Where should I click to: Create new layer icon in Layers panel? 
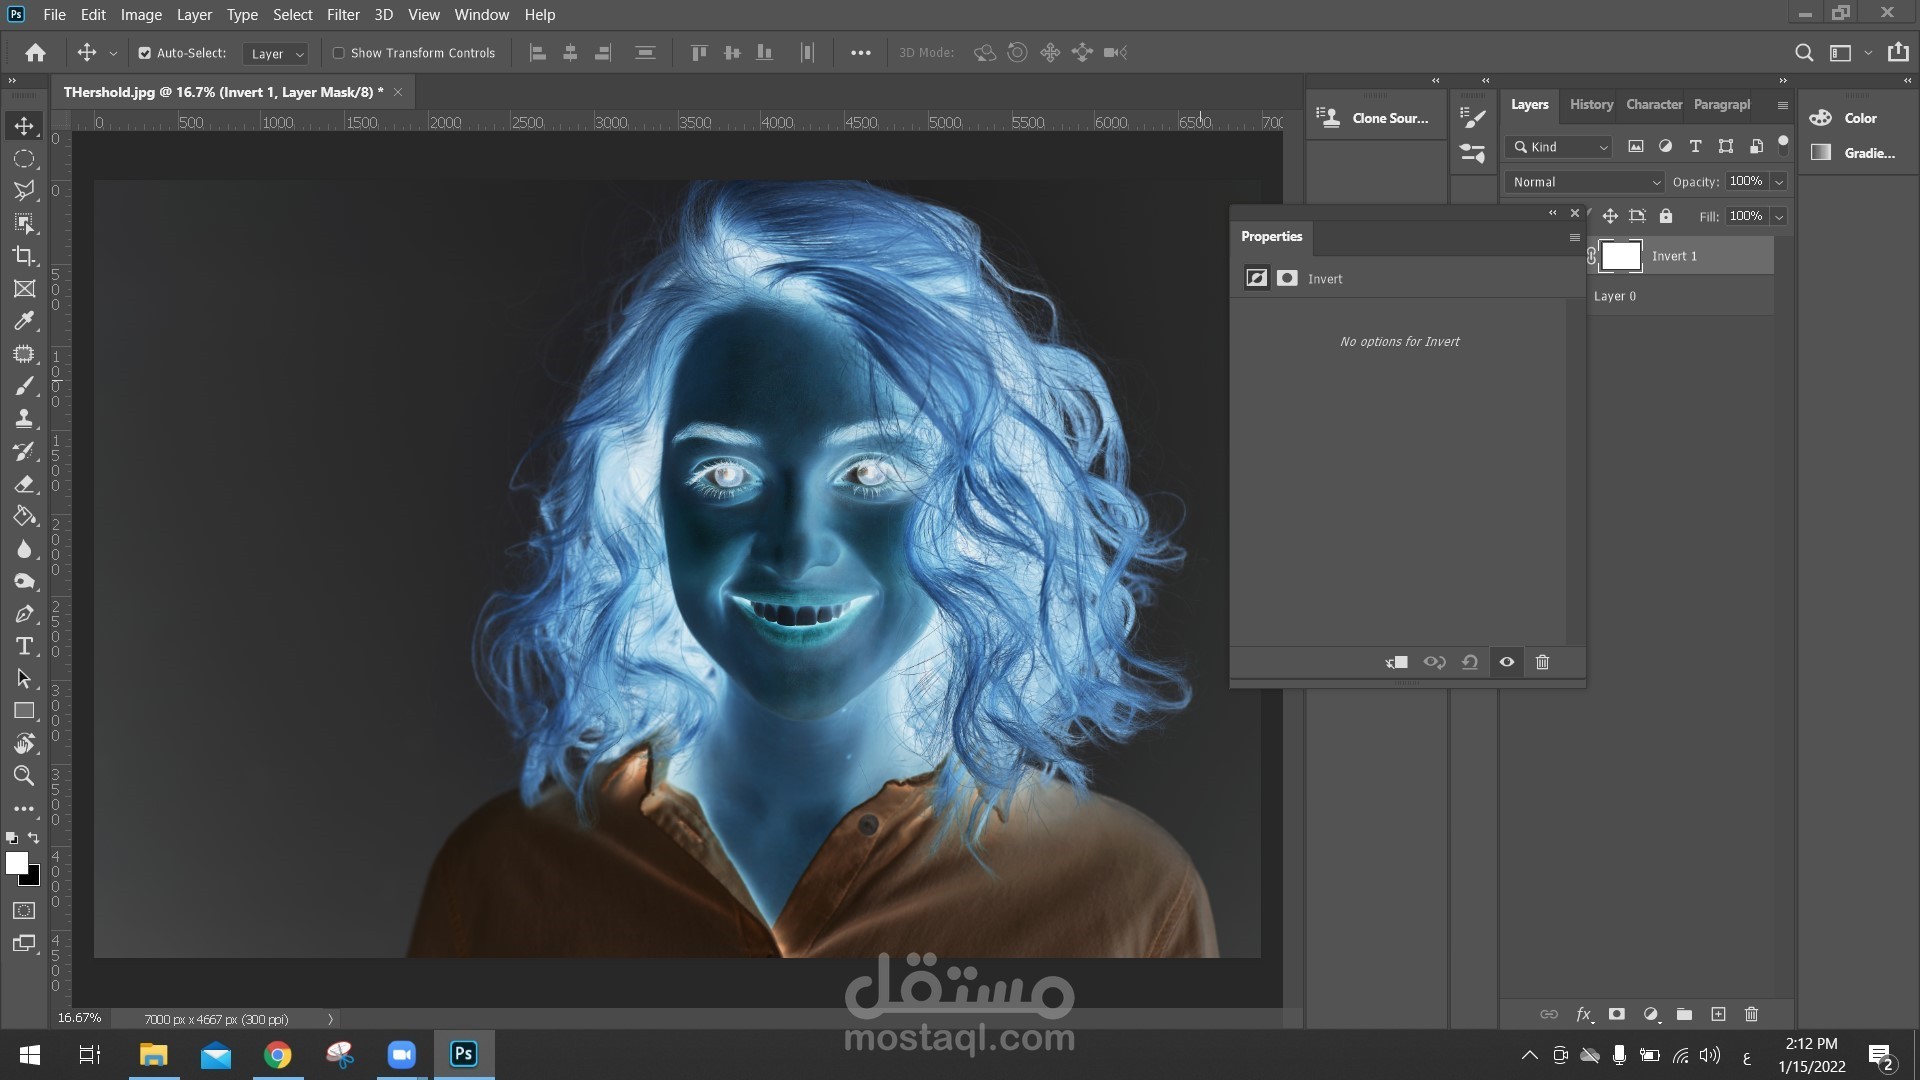click(1718, 1014)
